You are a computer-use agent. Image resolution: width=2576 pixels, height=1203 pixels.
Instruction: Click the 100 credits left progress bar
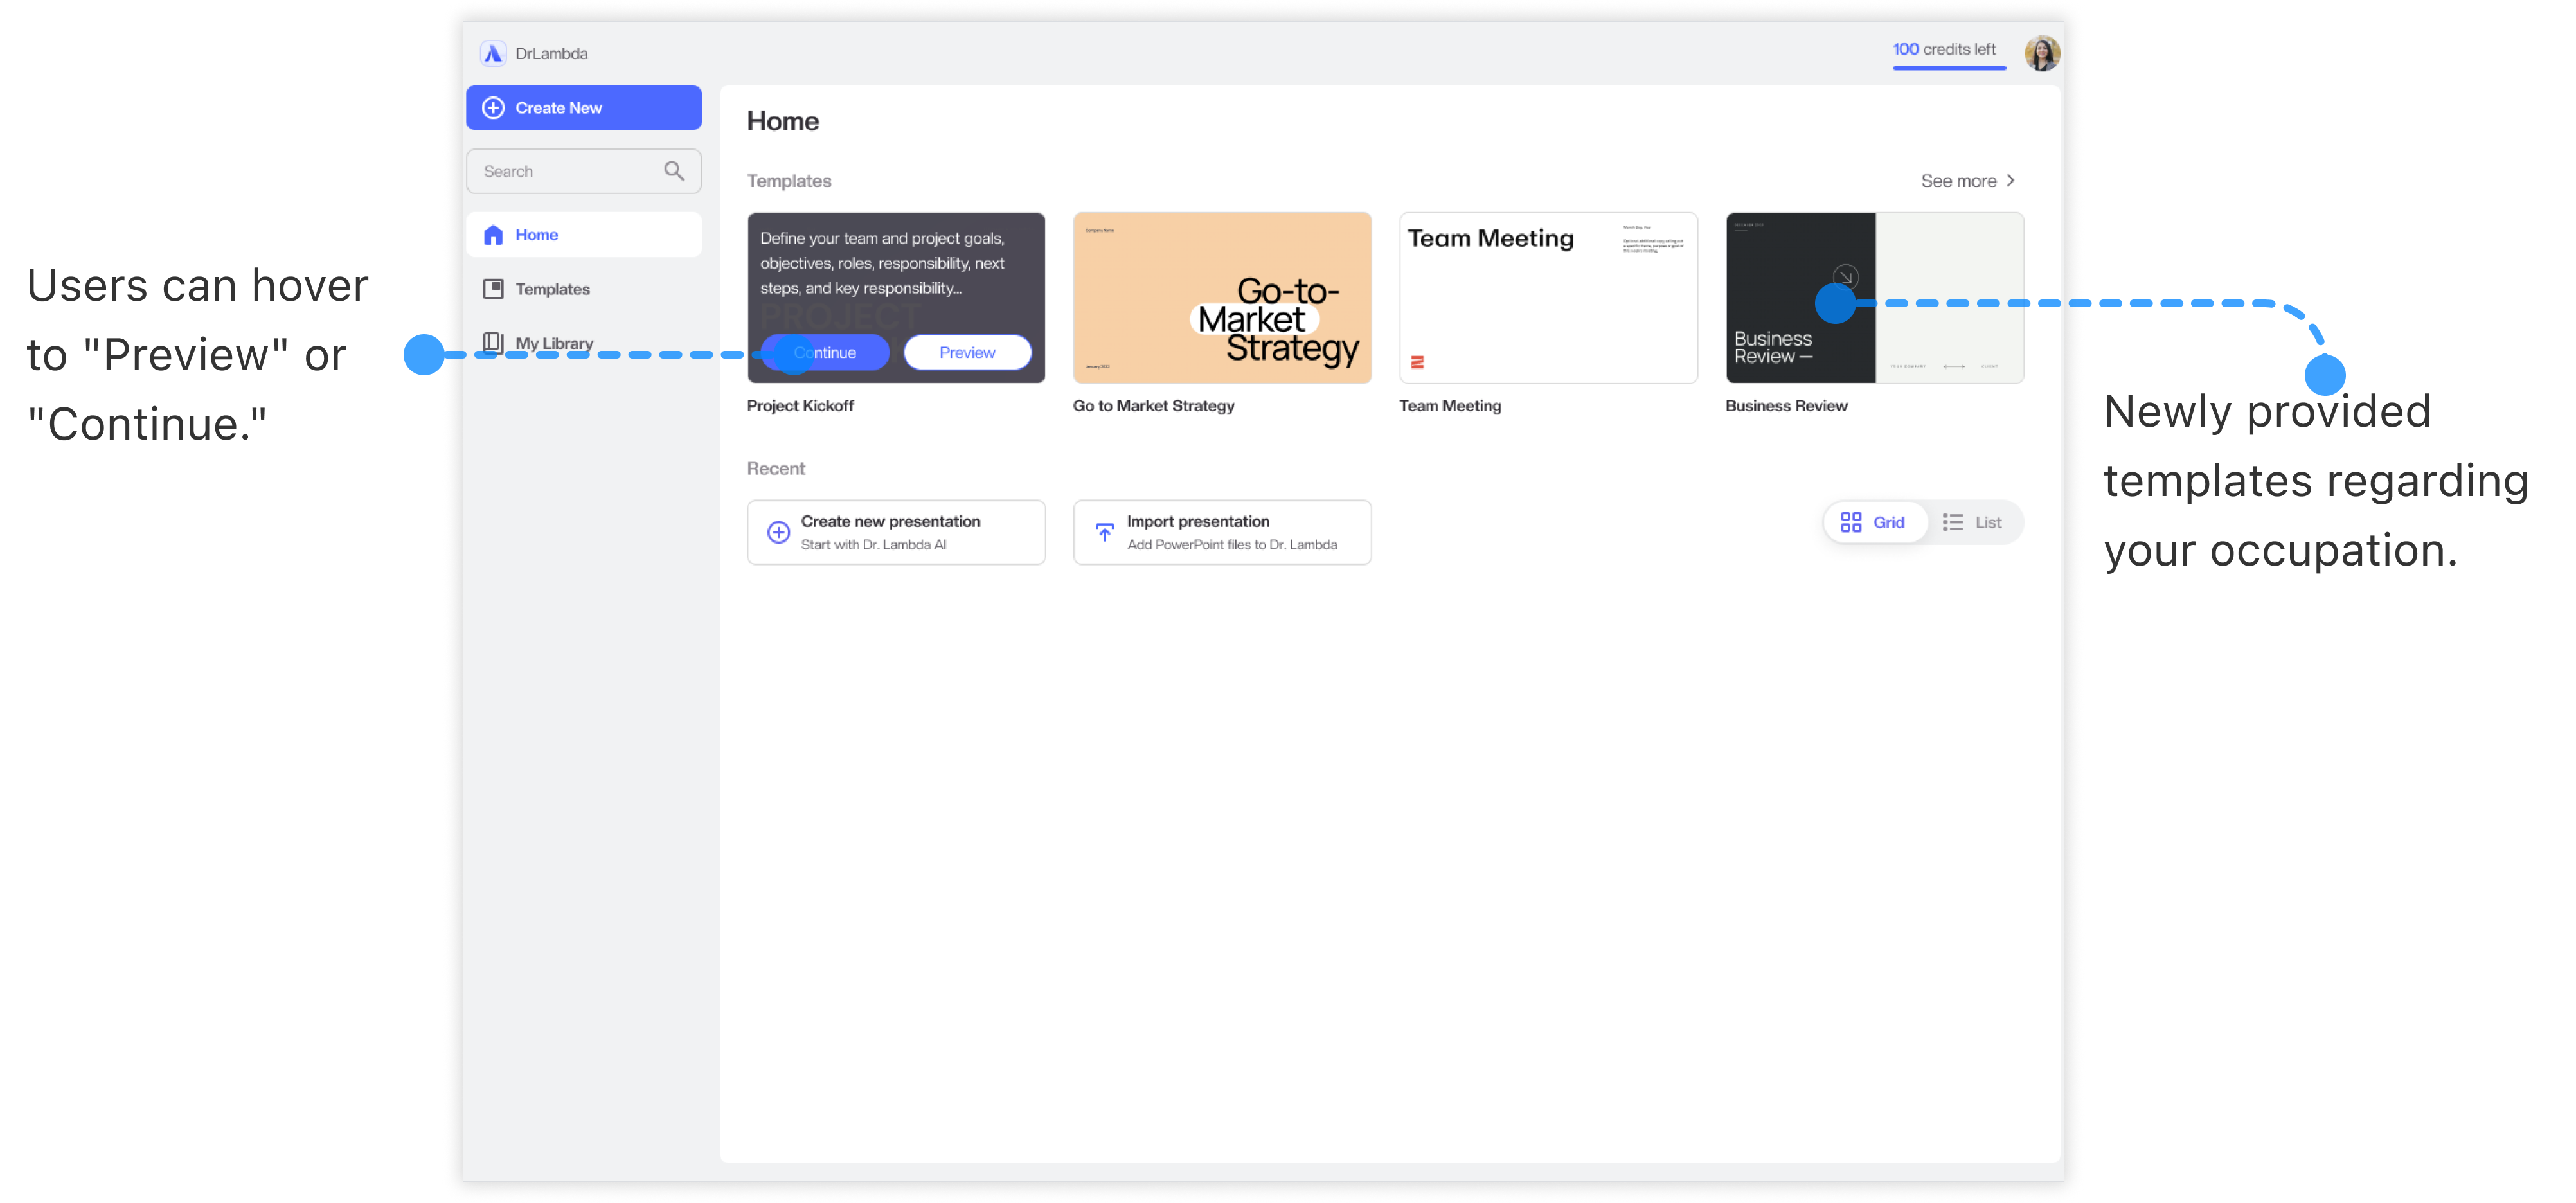click(x=1949, y=68)
